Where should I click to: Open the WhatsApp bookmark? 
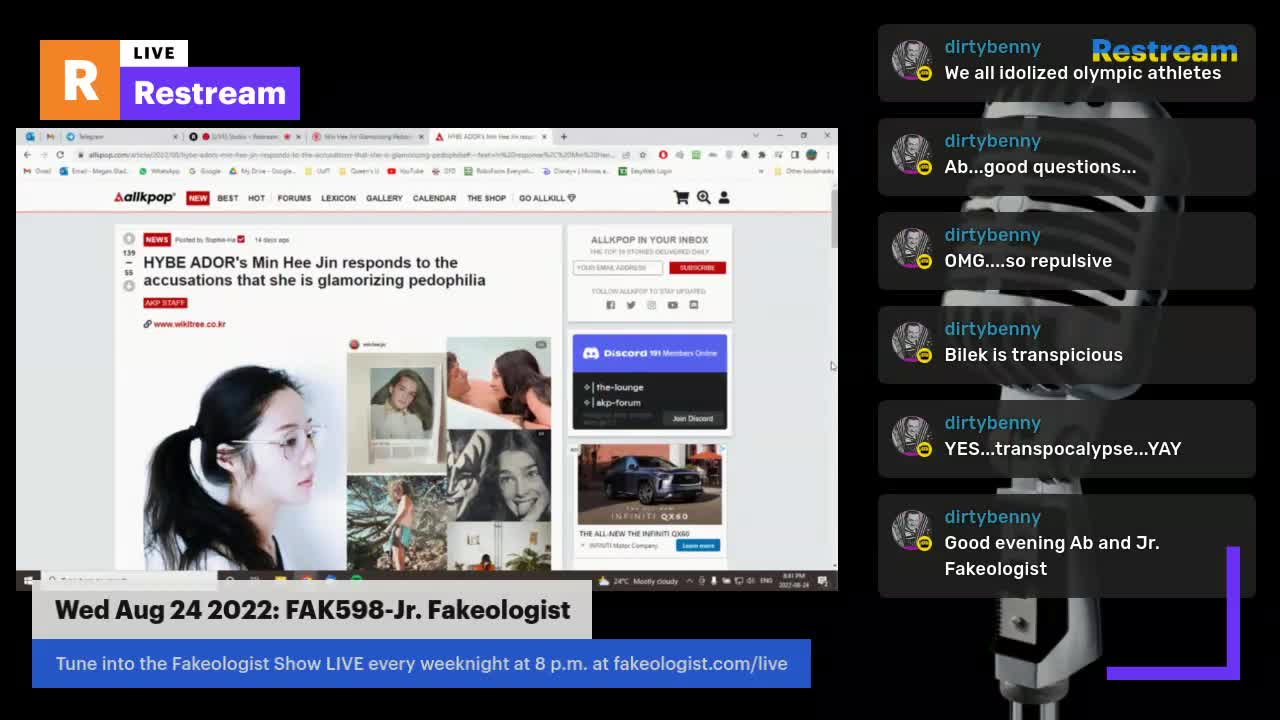[160, 171]
